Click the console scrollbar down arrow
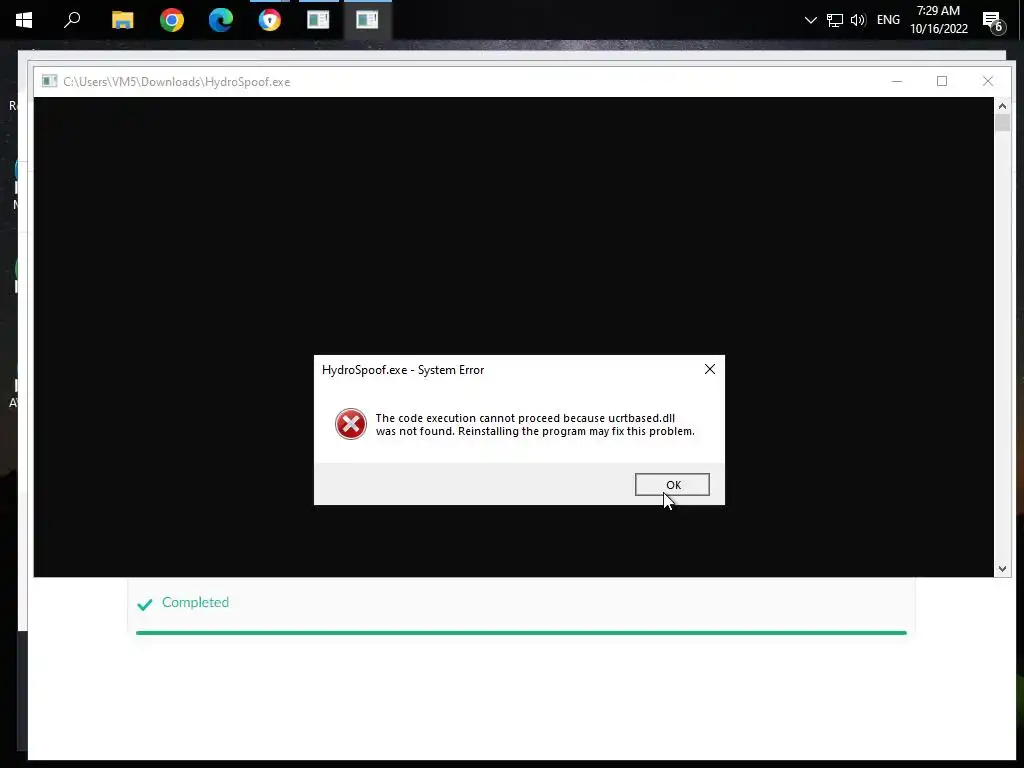 coord(1002,569)
